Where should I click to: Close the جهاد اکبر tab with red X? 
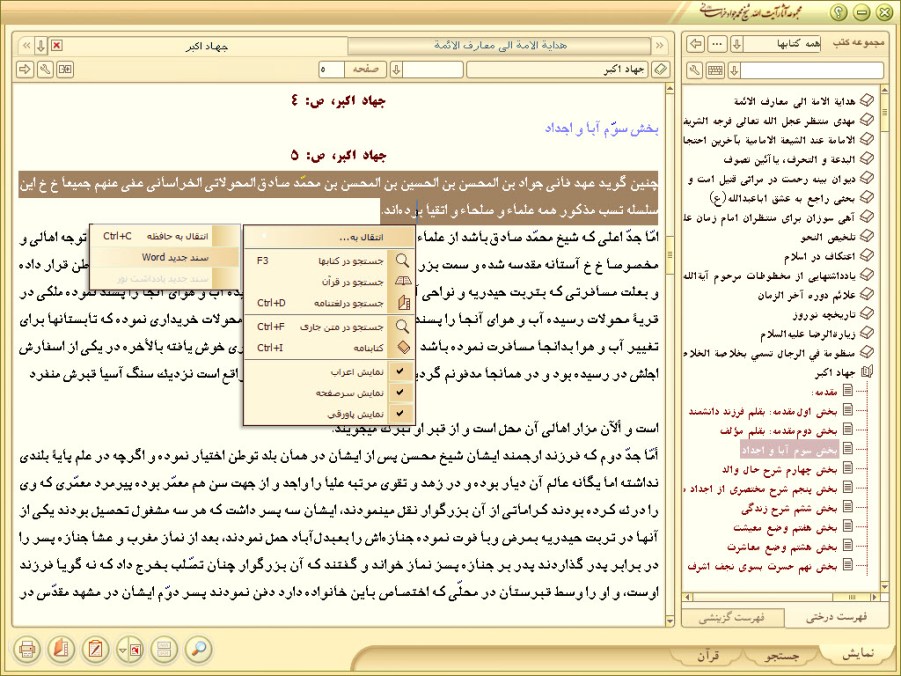(56, 45)
